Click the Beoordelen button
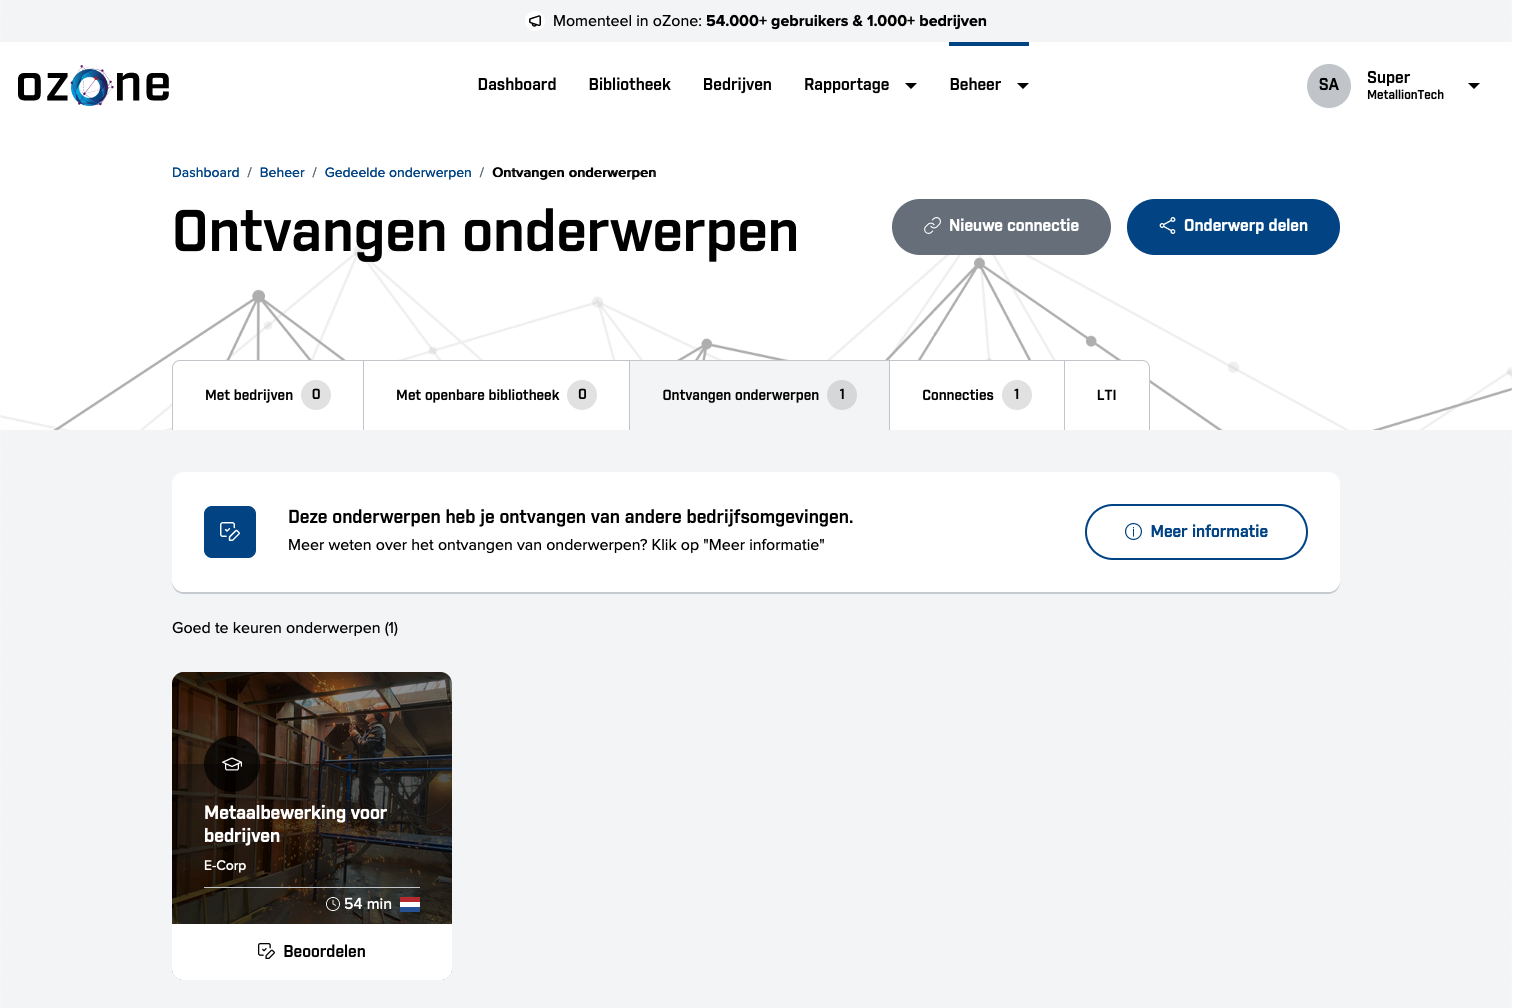 click(x=311, y=950)
